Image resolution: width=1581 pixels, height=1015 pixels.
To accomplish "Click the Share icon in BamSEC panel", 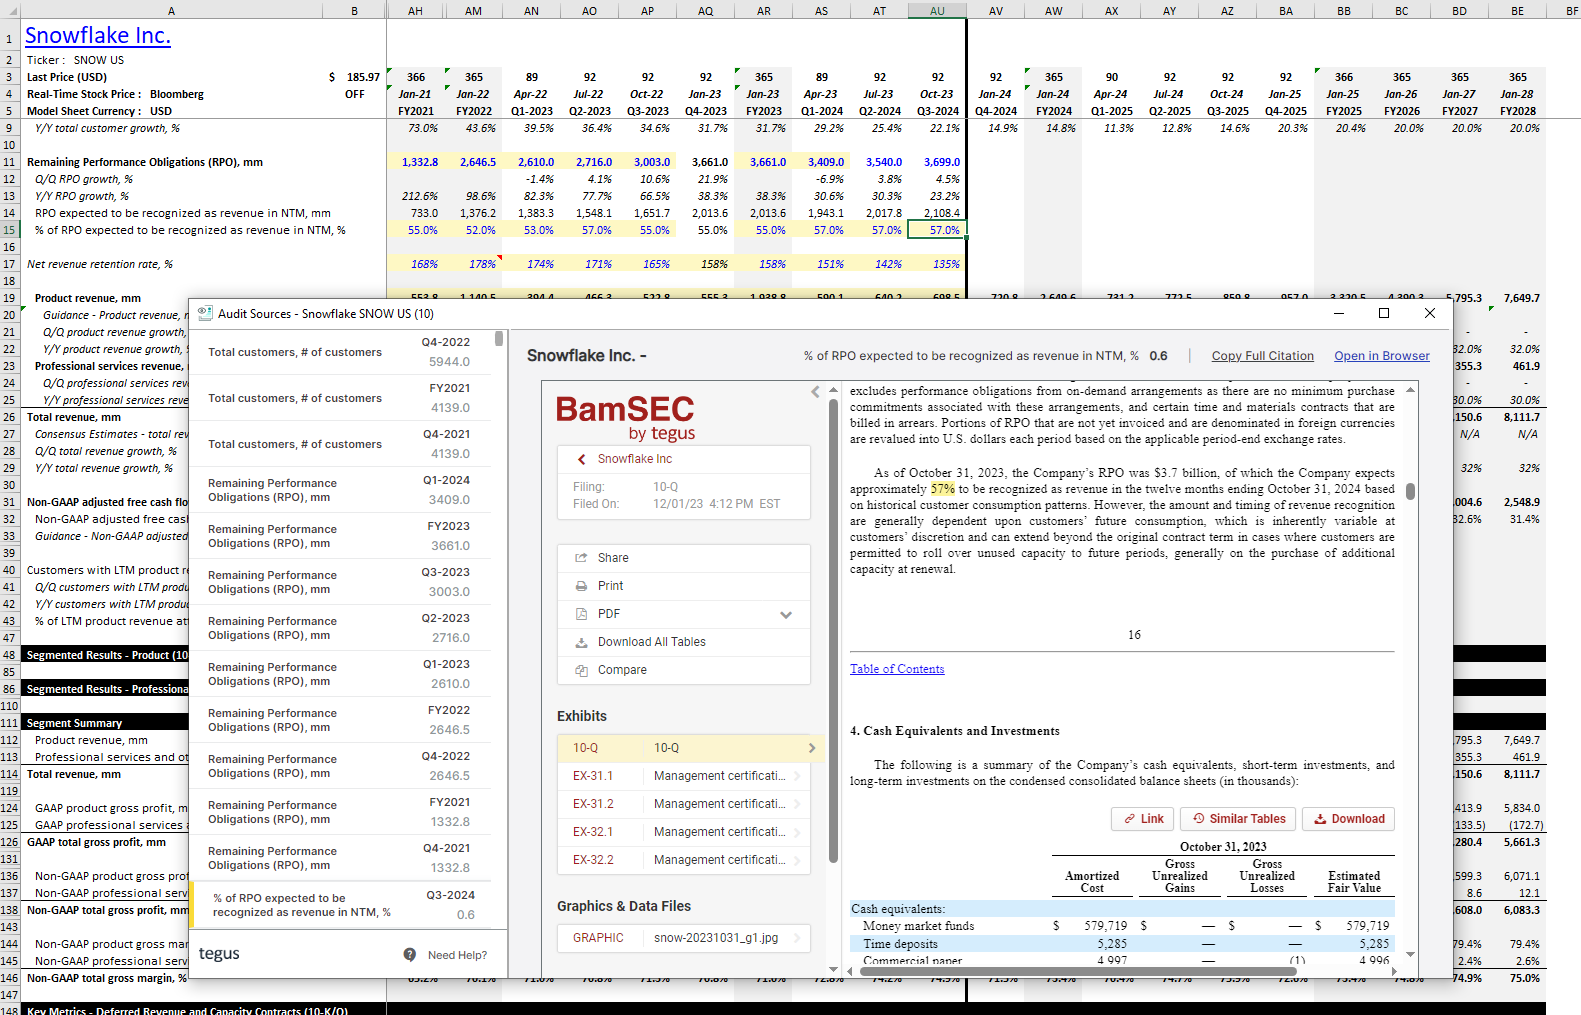I will pyautogui.click(x=581, y=558).
